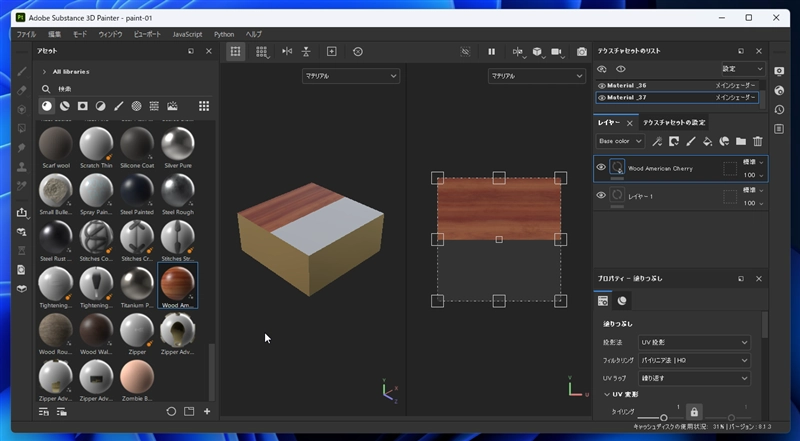Open the UVラップ 繰り返す dropdown
Screen dimensions: 800x441
694,378
